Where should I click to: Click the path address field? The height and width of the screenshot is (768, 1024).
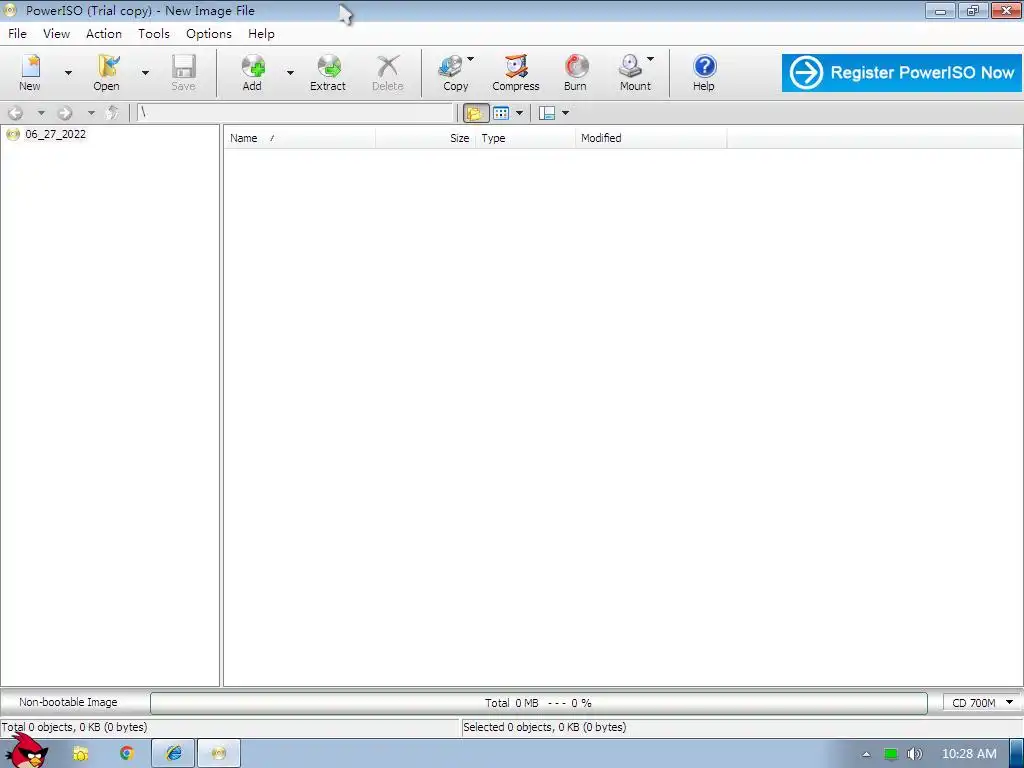coord(295,113)
